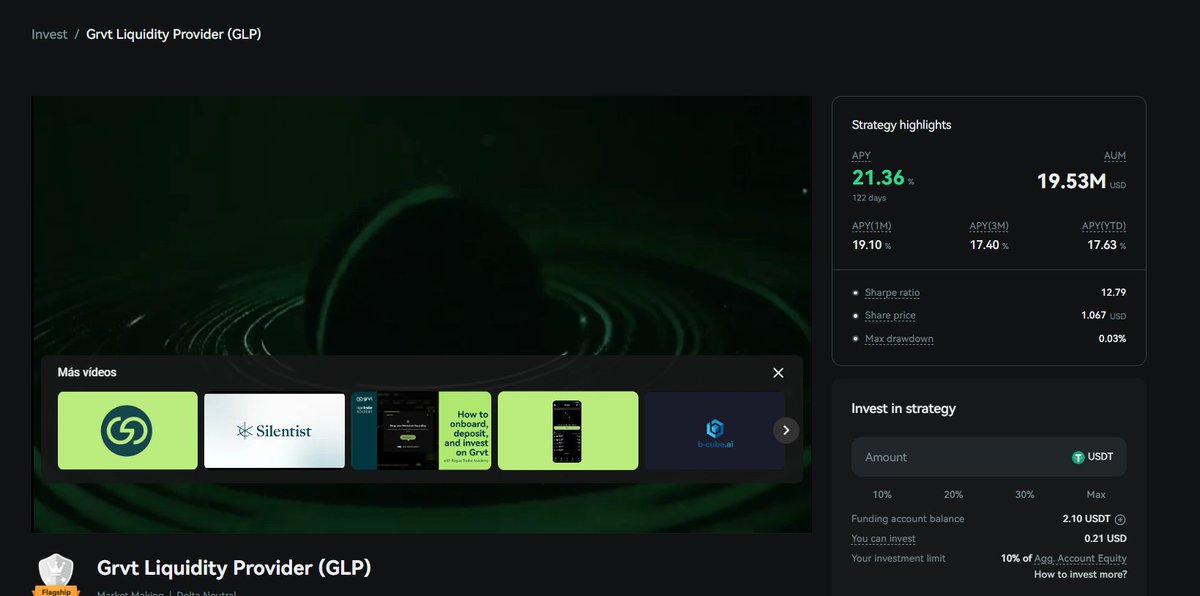Open the Invest breadcrumb link
Screen dimensions: 1200x596
point(49,34)
